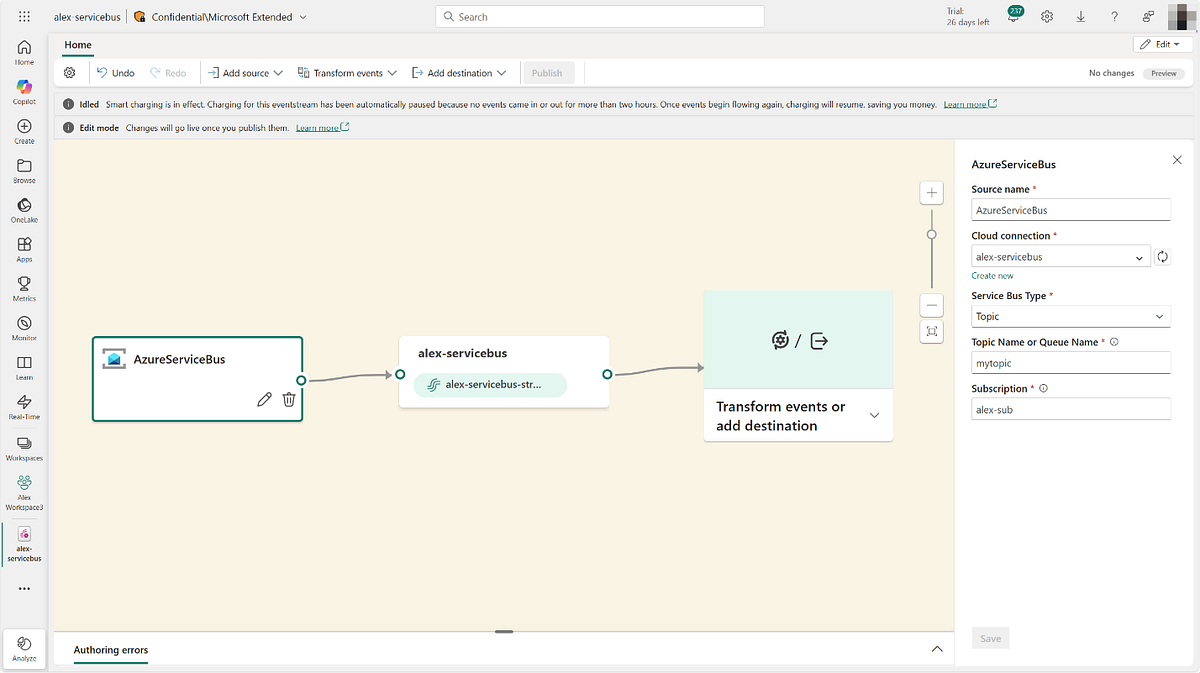Screen dimensions: 1200x673
Task: Refresh the cloud connection list
Action: (x=1163, y=257)
